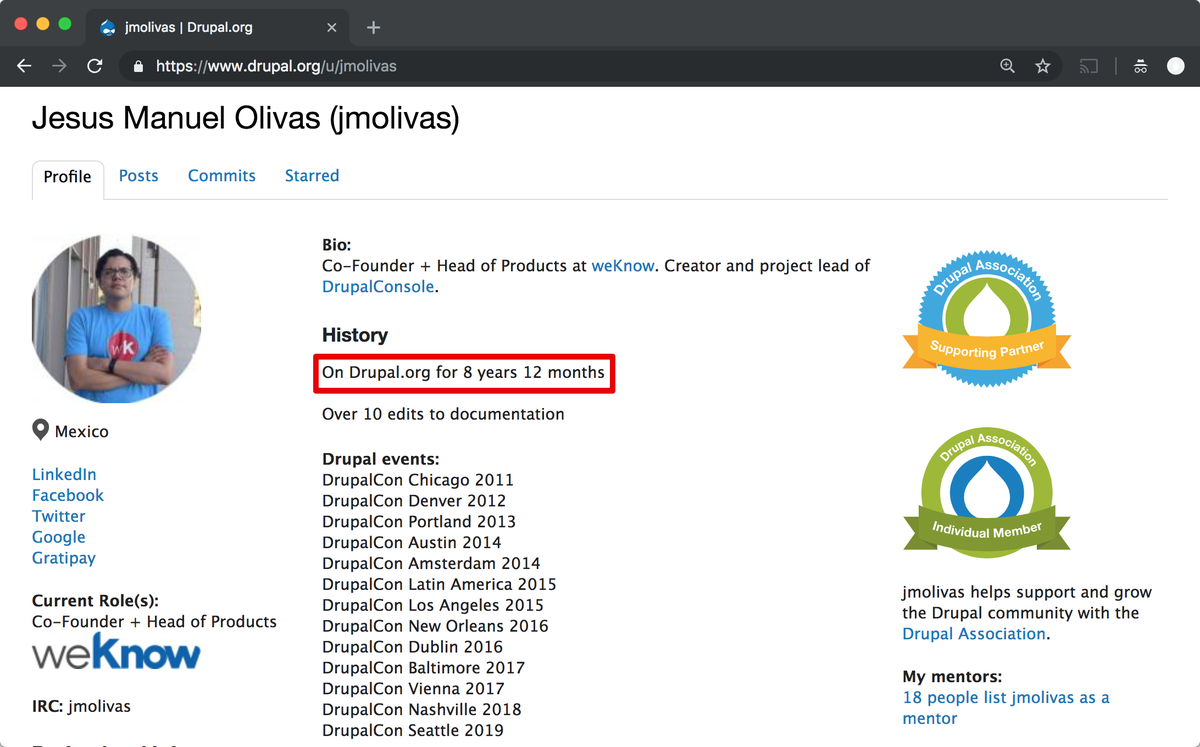Click the page heading Jesus Manuel Olivas
This screenshot has width=1200, height=747.
coord(246,119)
